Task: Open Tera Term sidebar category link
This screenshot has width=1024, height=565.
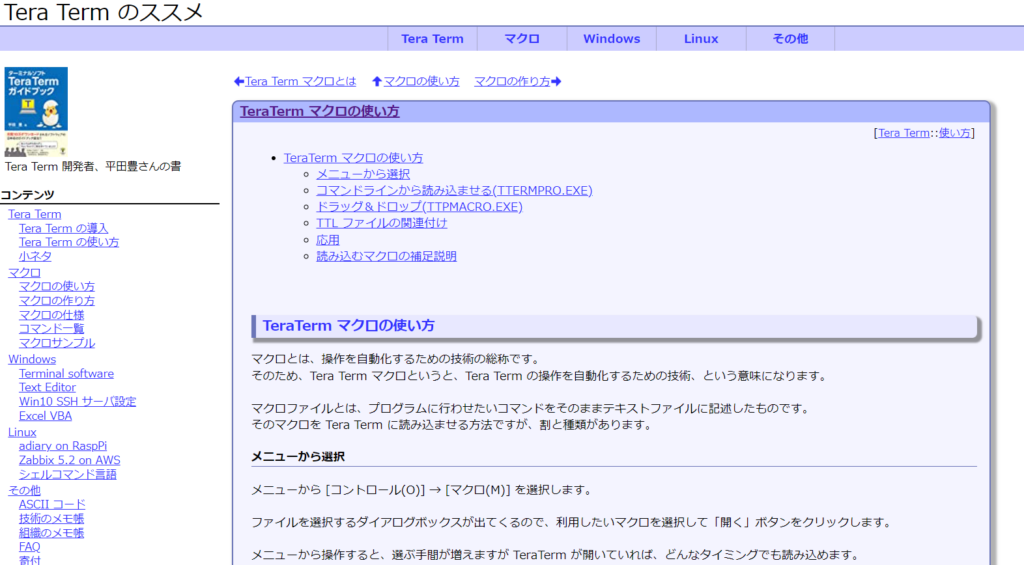Action: click(35, 214)
